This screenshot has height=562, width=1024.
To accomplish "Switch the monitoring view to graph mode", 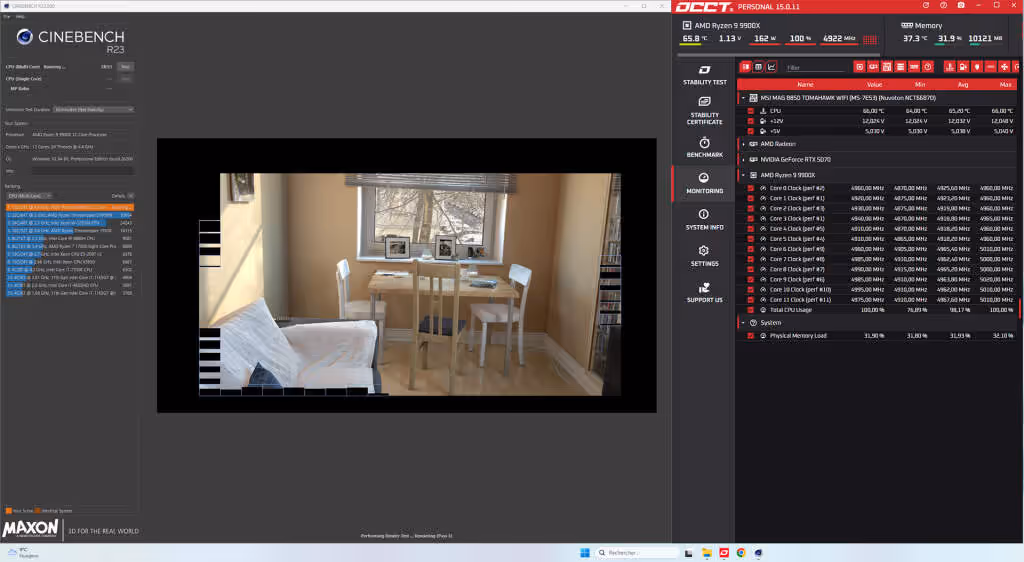I will coord(772,67).
